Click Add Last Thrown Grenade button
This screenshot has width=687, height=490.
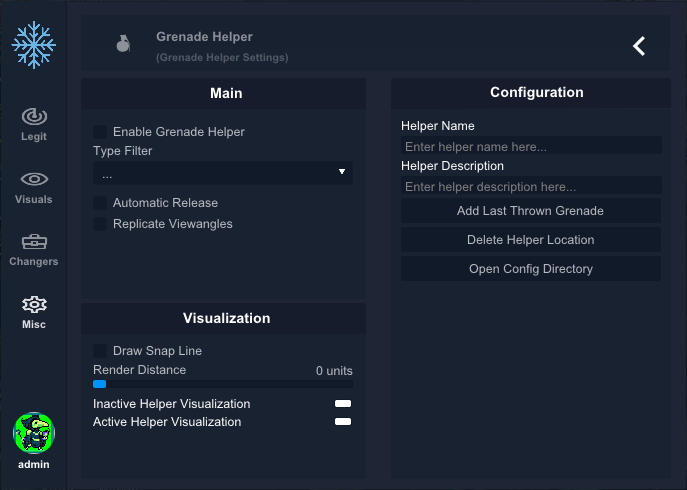(531, 211)
